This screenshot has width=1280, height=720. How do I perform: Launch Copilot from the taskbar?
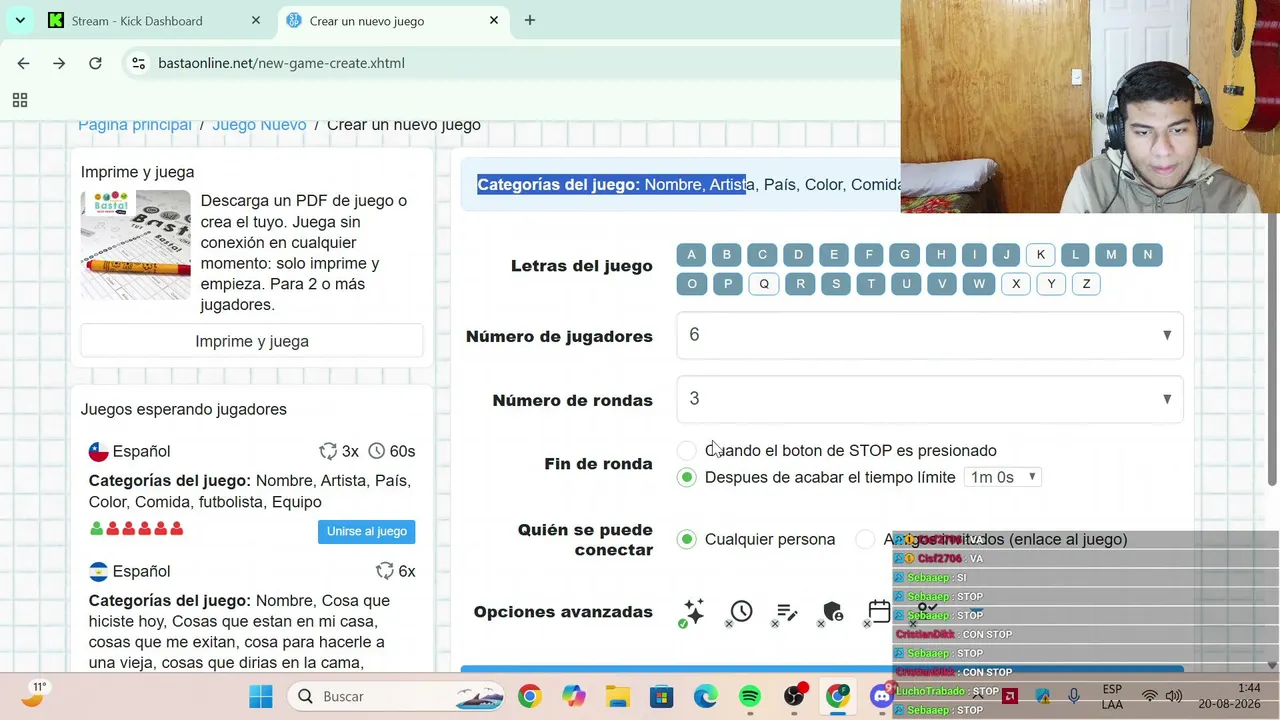(573, 696)
